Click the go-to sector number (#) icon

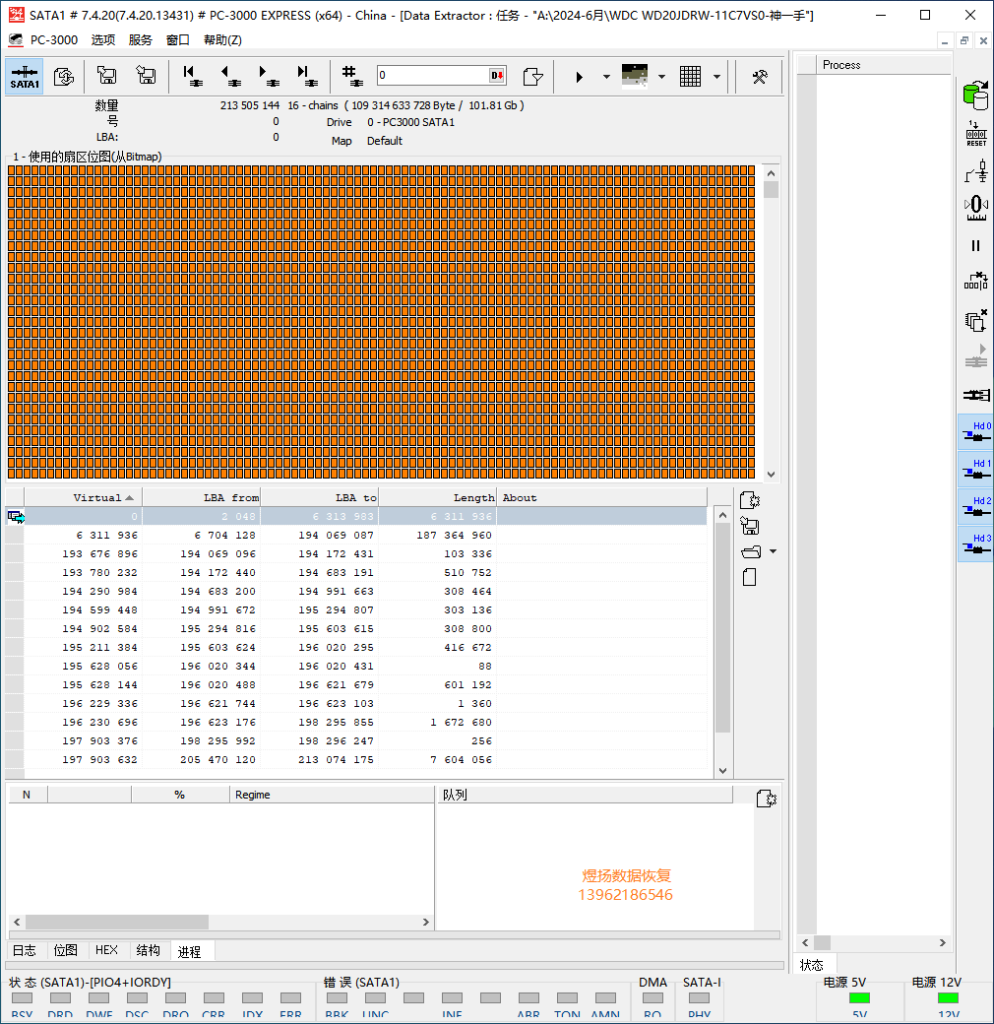352,76
